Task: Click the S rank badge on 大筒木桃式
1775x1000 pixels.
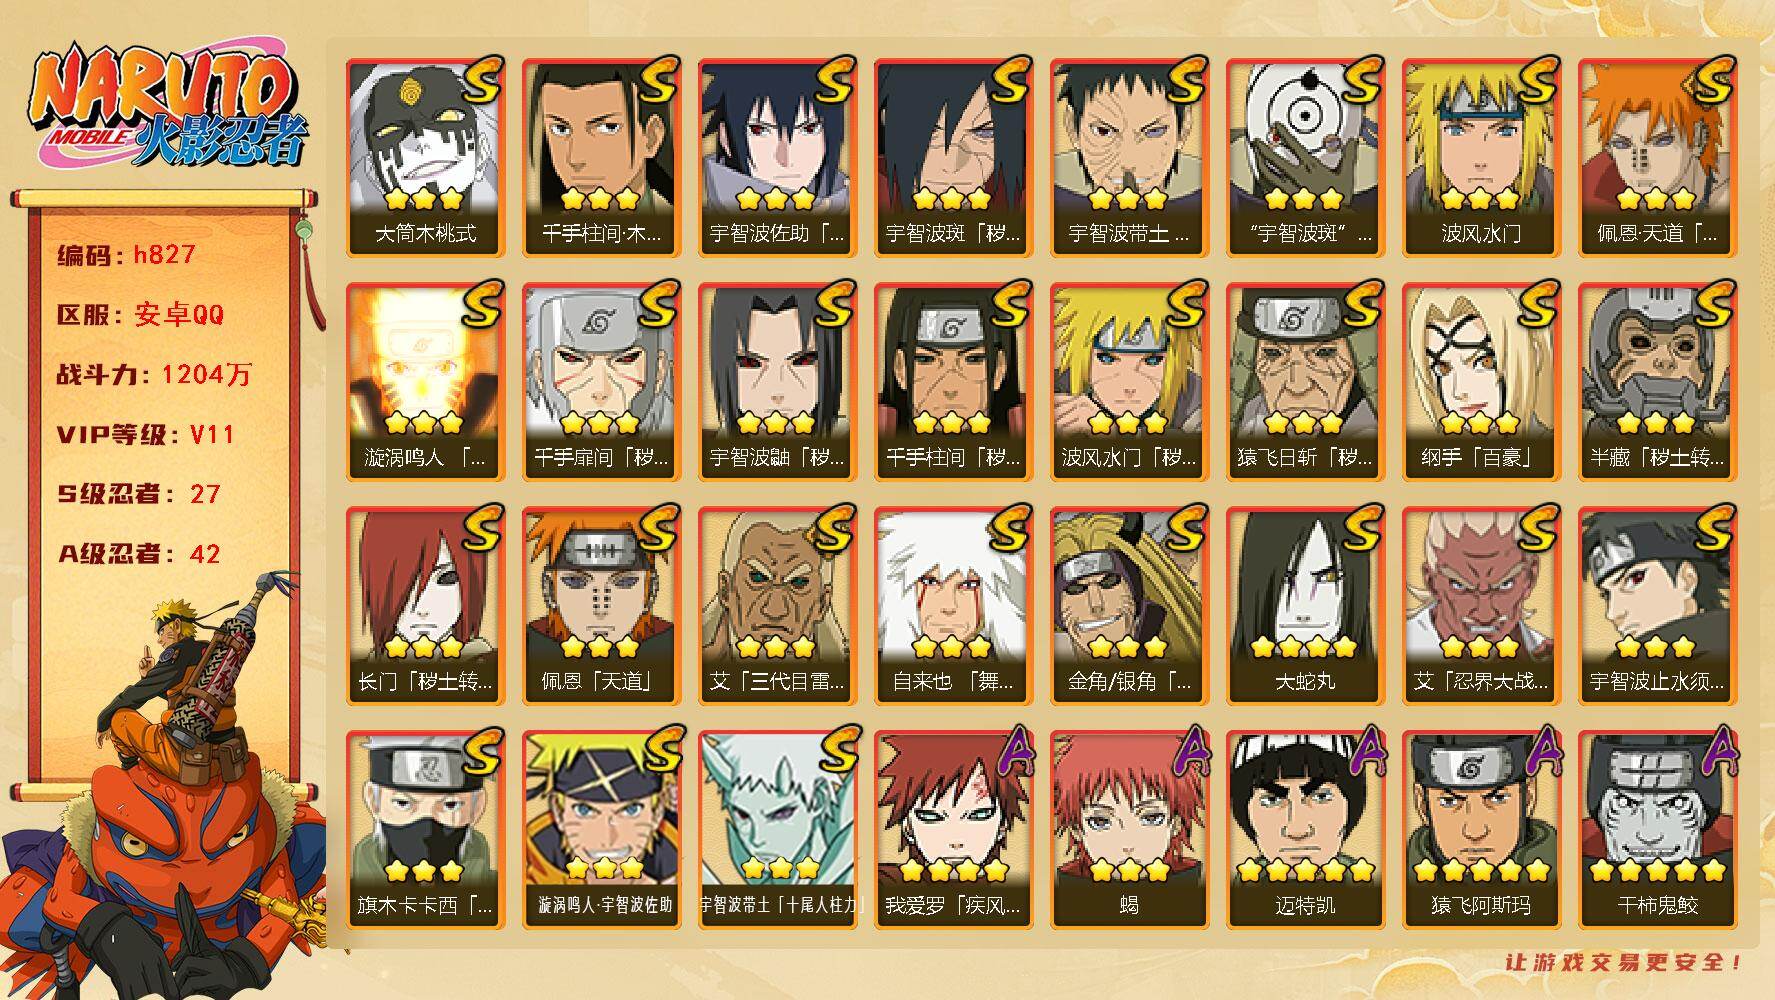Action: click(482, 80)
